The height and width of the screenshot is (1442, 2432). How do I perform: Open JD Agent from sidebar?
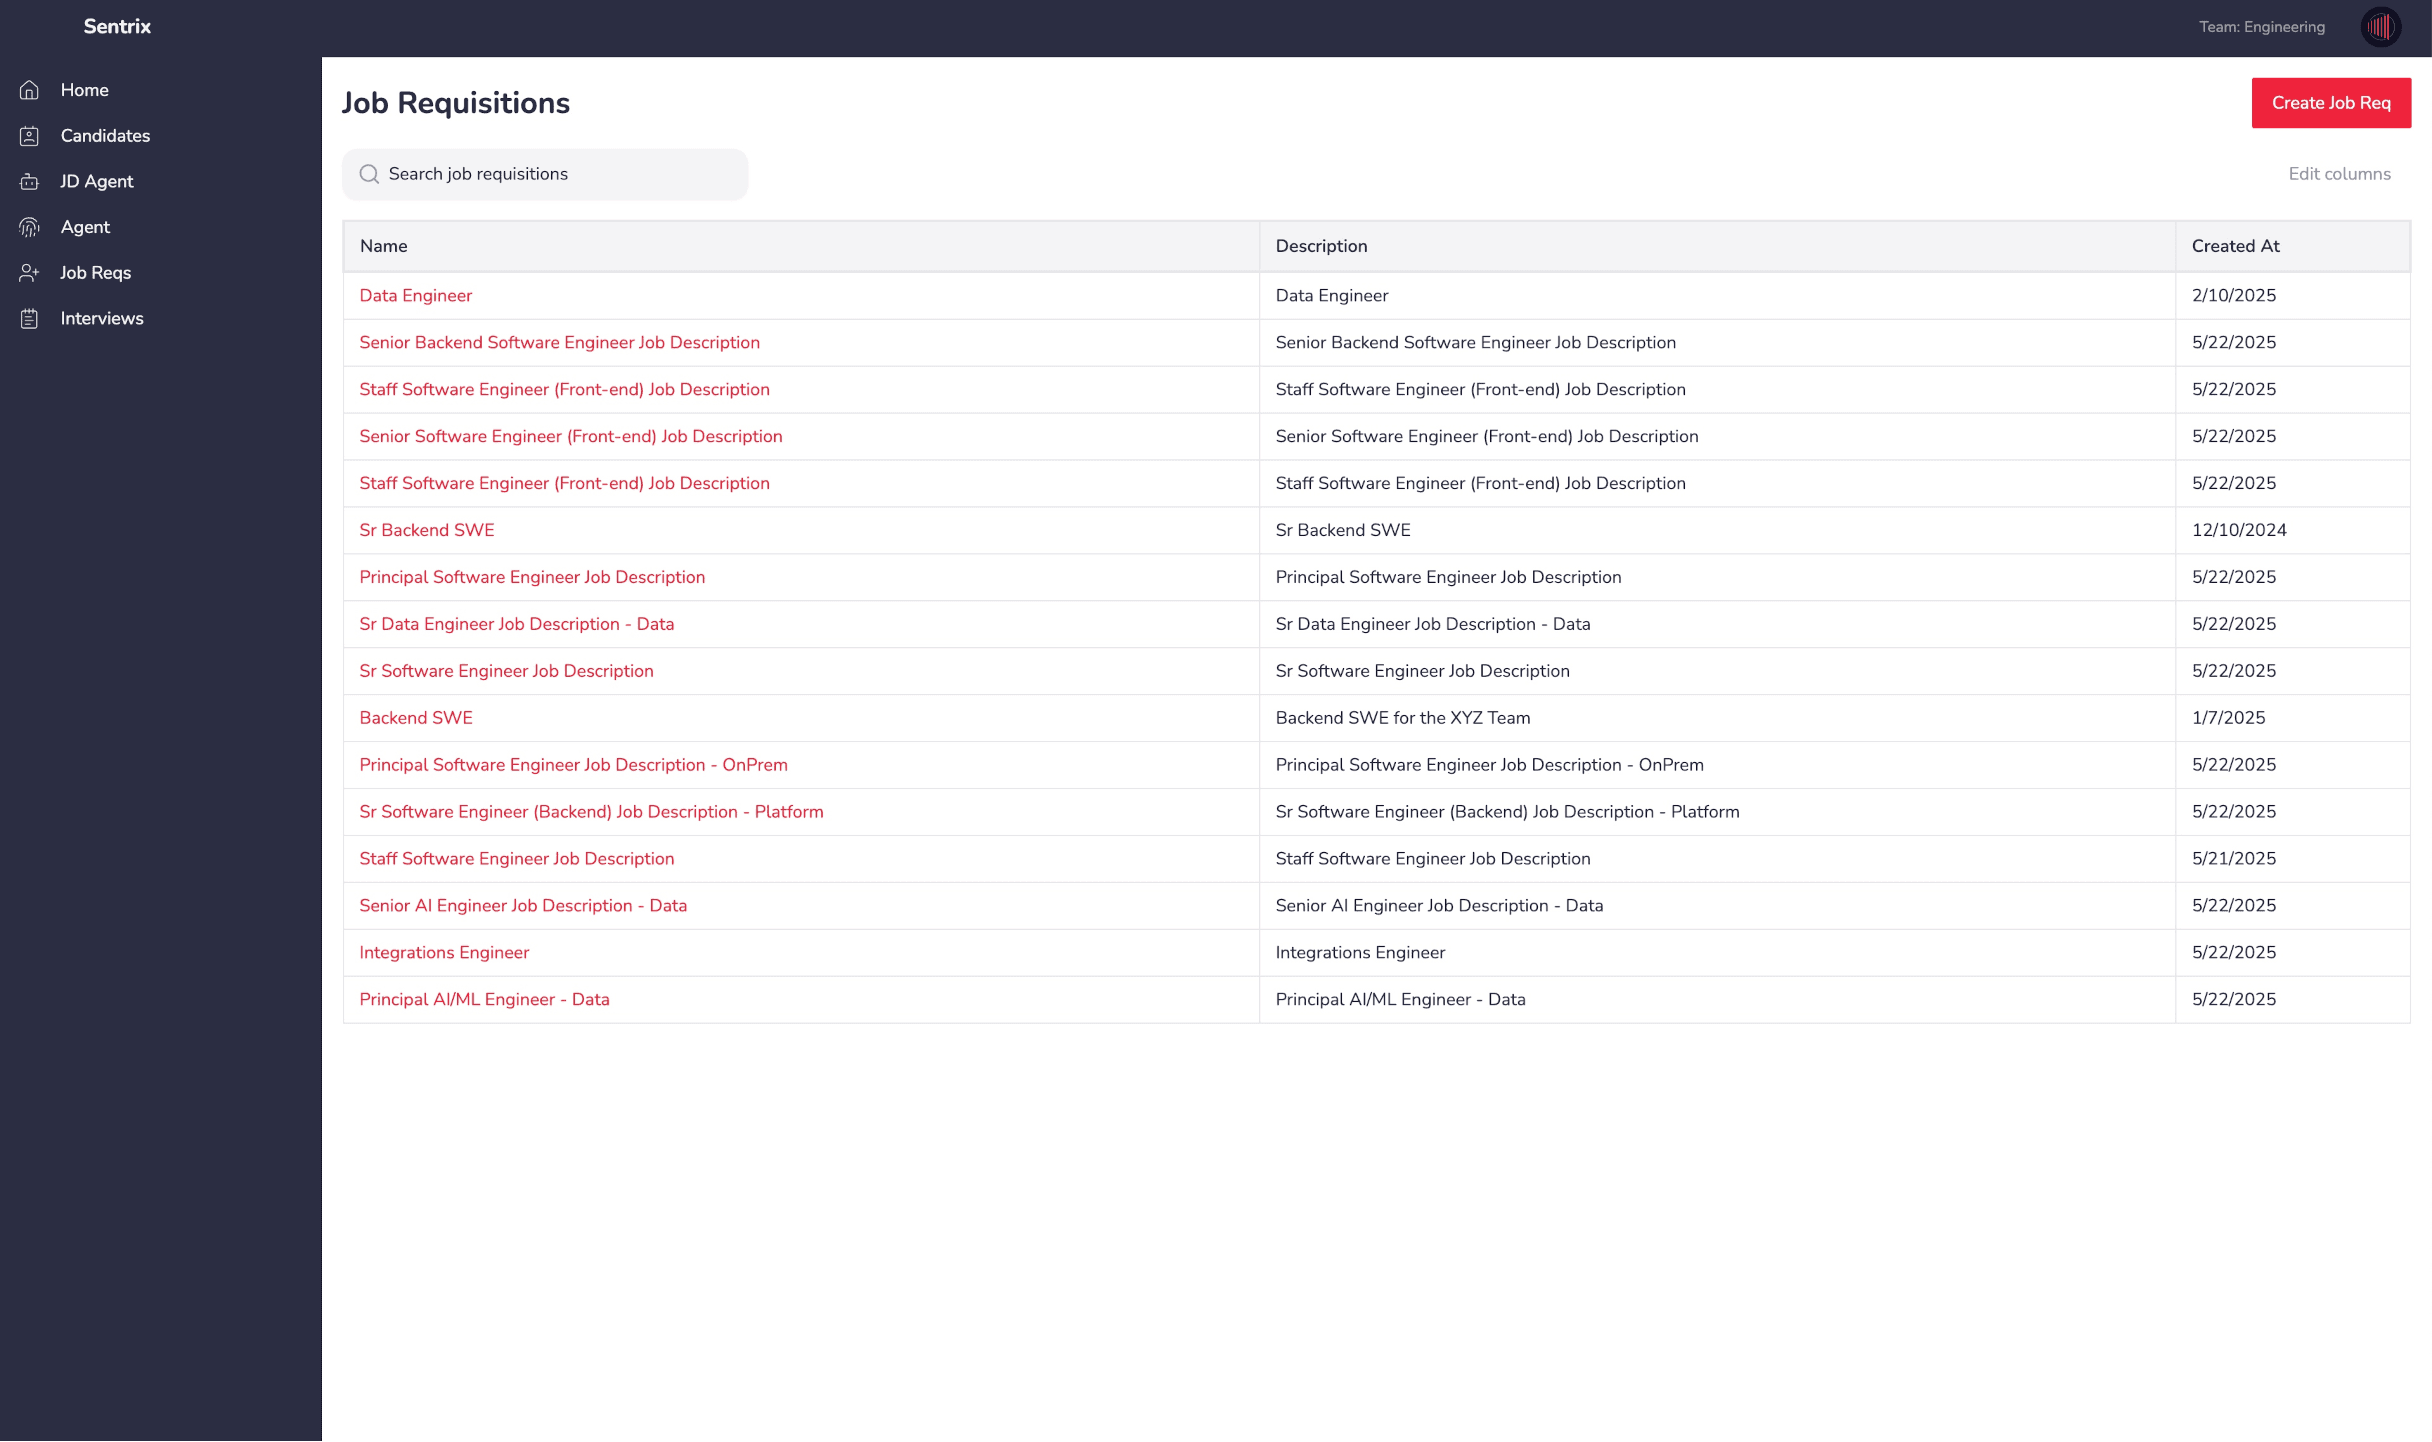pos(96,182)
